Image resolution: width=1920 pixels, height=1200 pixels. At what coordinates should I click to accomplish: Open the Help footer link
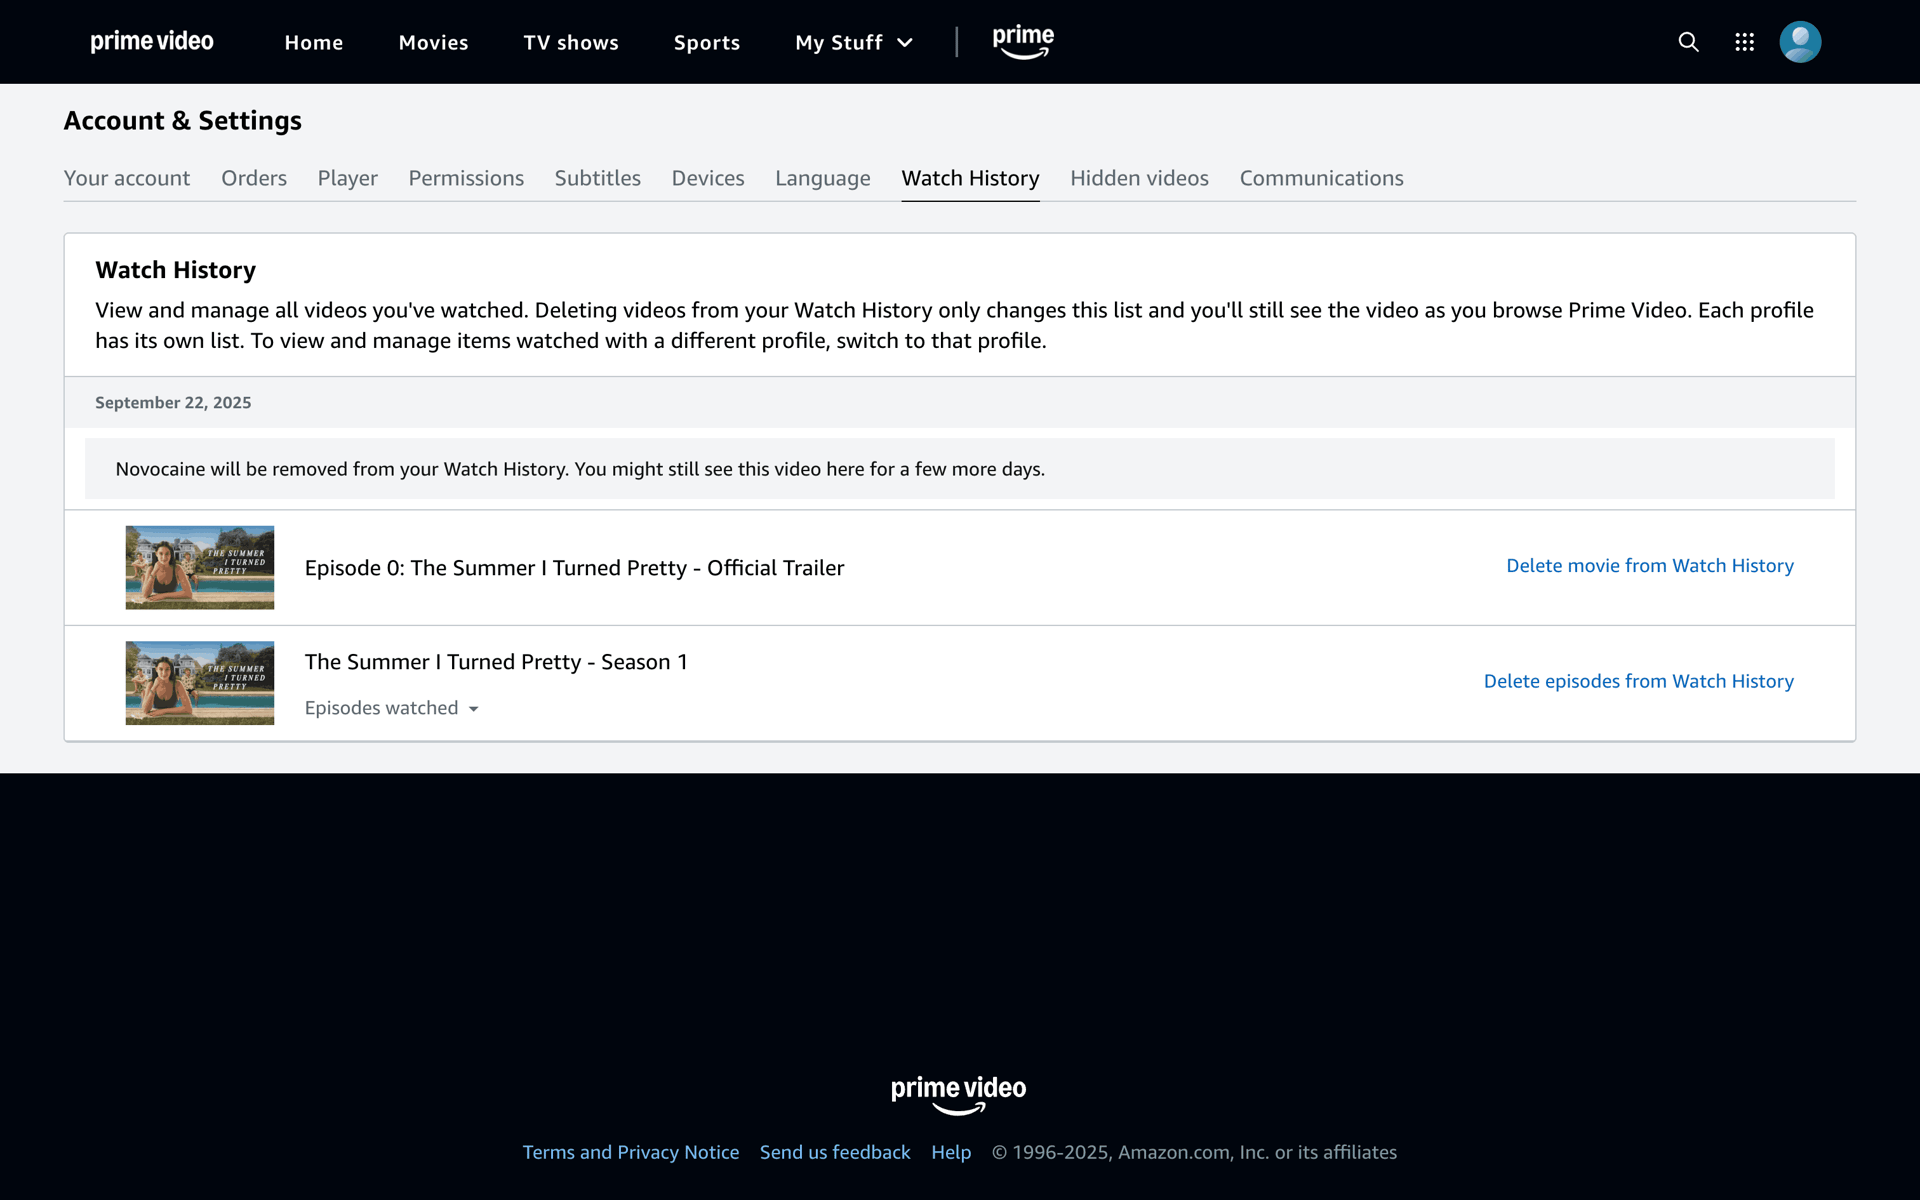point(951,1152)
